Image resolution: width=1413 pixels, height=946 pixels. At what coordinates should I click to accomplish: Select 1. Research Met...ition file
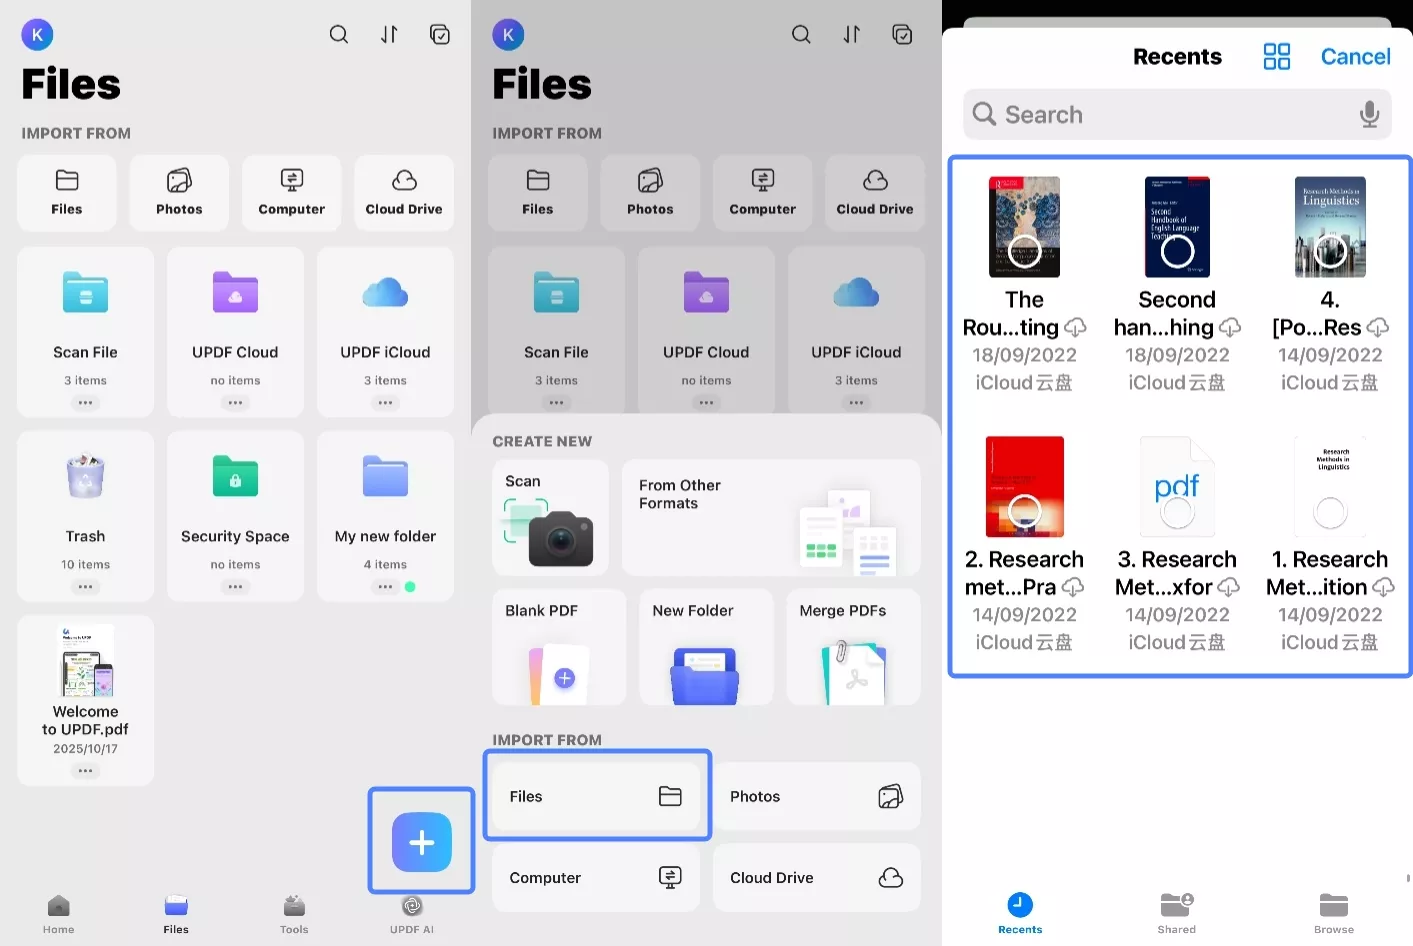tap(1330, 544)
